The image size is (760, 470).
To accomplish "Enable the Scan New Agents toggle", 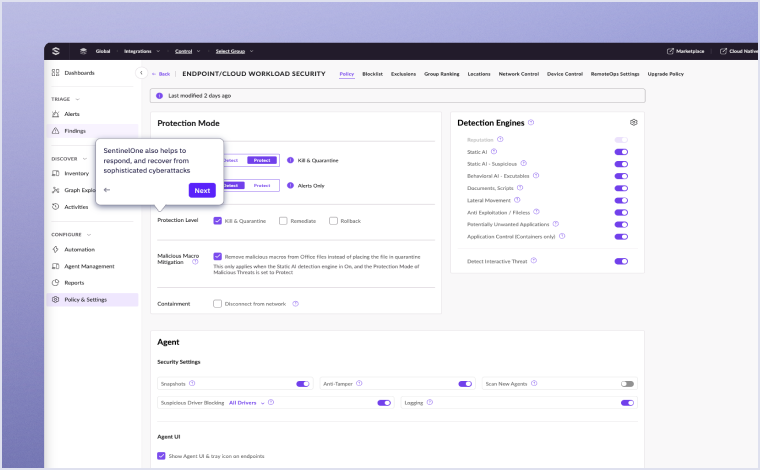I will pyautogui.click(x=627, y=383).
